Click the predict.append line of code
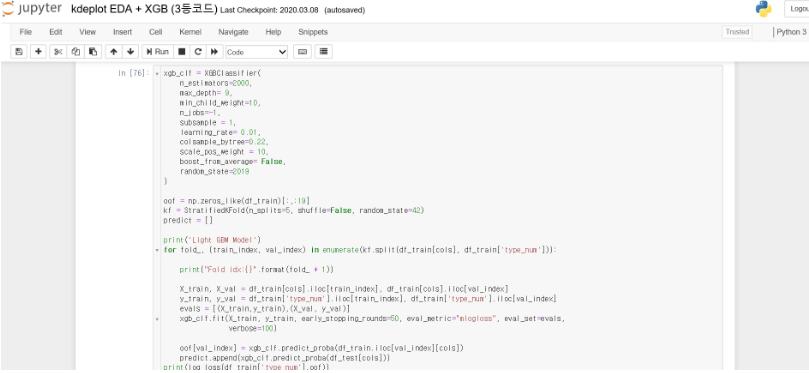The image size is (809, 373). click(284, 358)
